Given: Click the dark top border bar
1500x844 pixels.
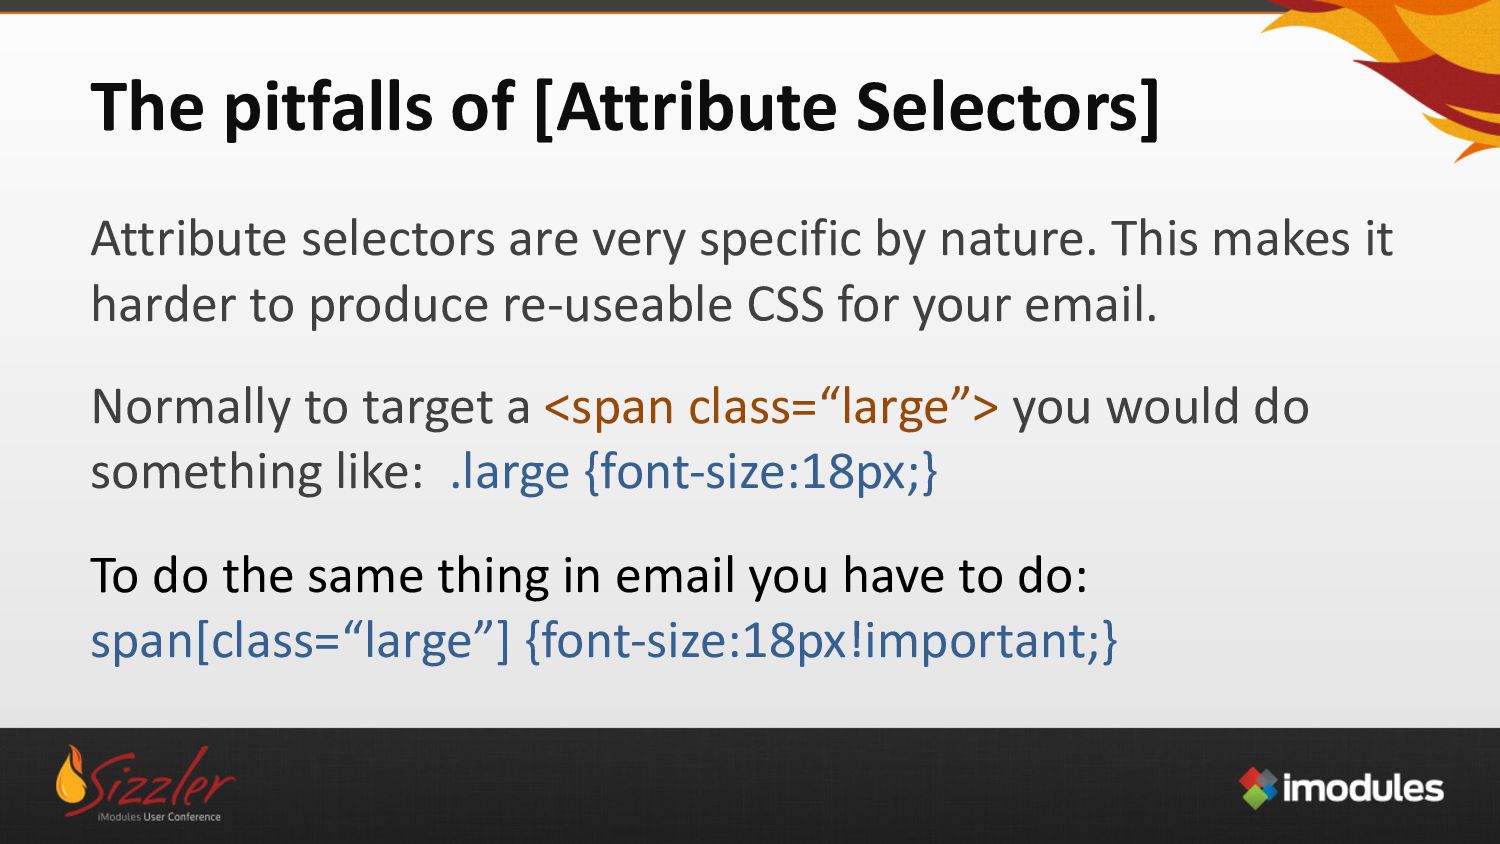Looking at the screenshot, I should 750,6.
